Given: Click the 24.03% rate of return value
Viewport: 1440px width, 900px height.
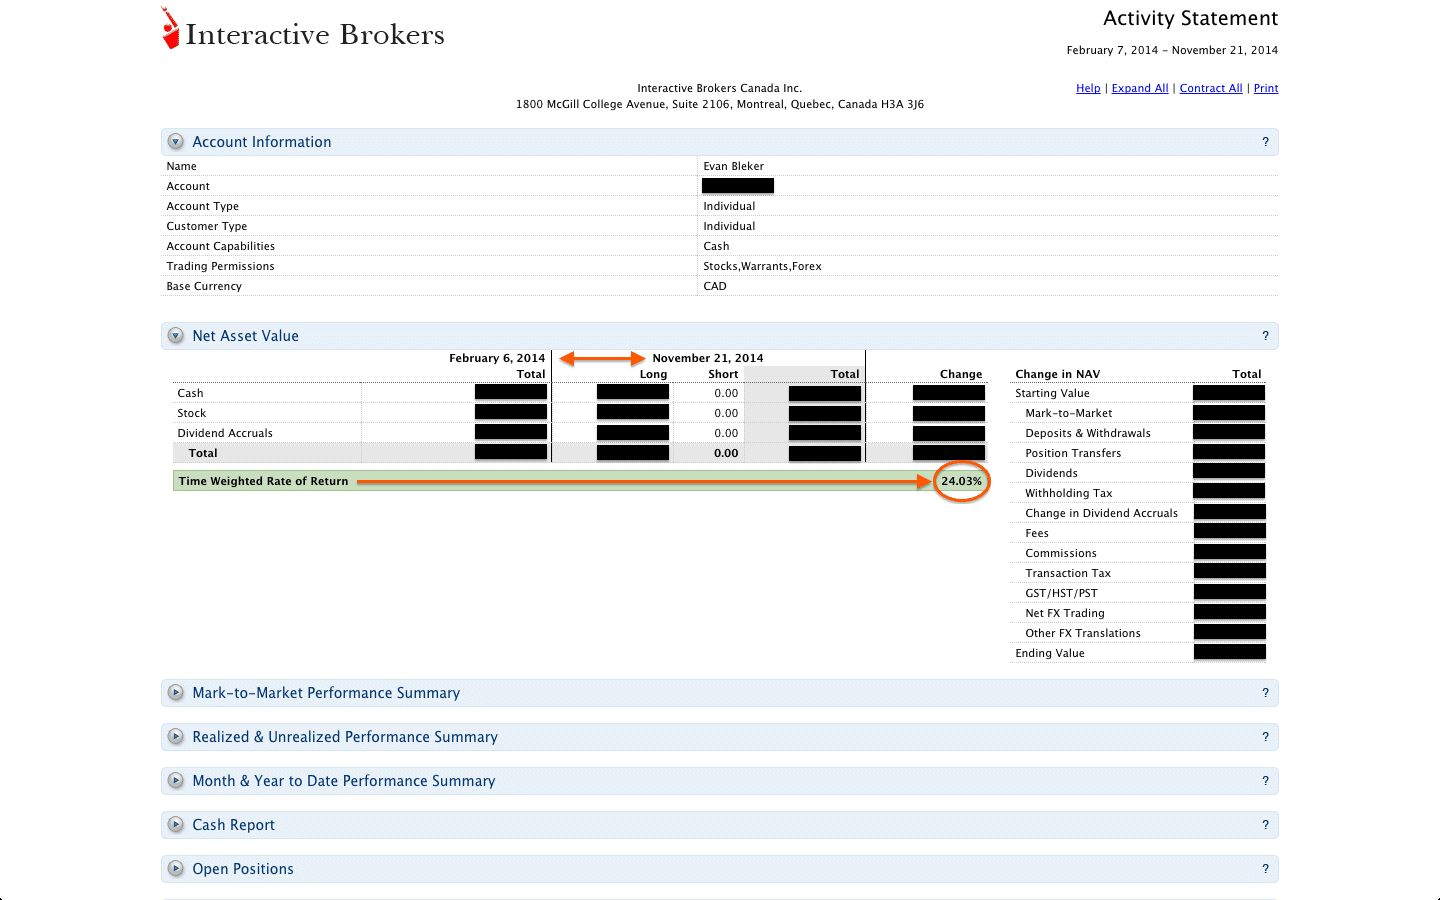Looking at the screenshot, I should coord(961,481).
